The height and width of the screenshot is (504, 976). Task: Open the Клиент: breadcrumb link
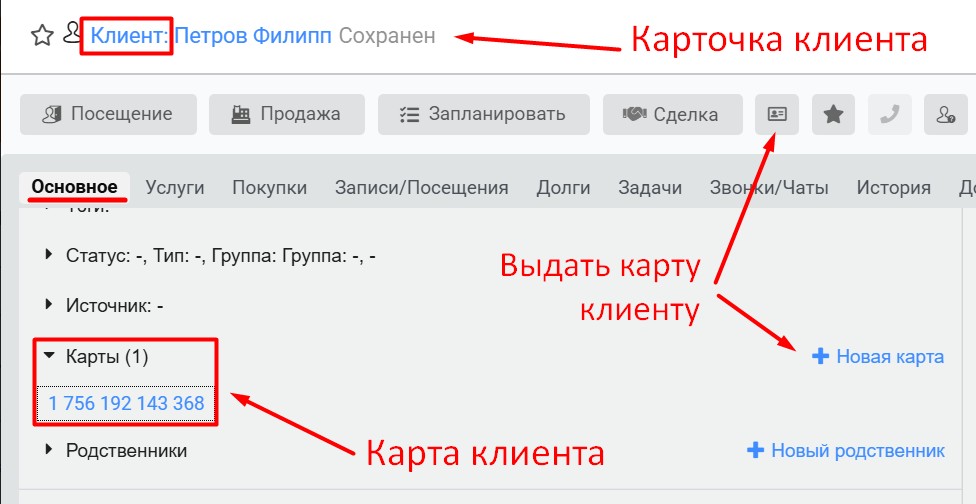coord(129,35)
